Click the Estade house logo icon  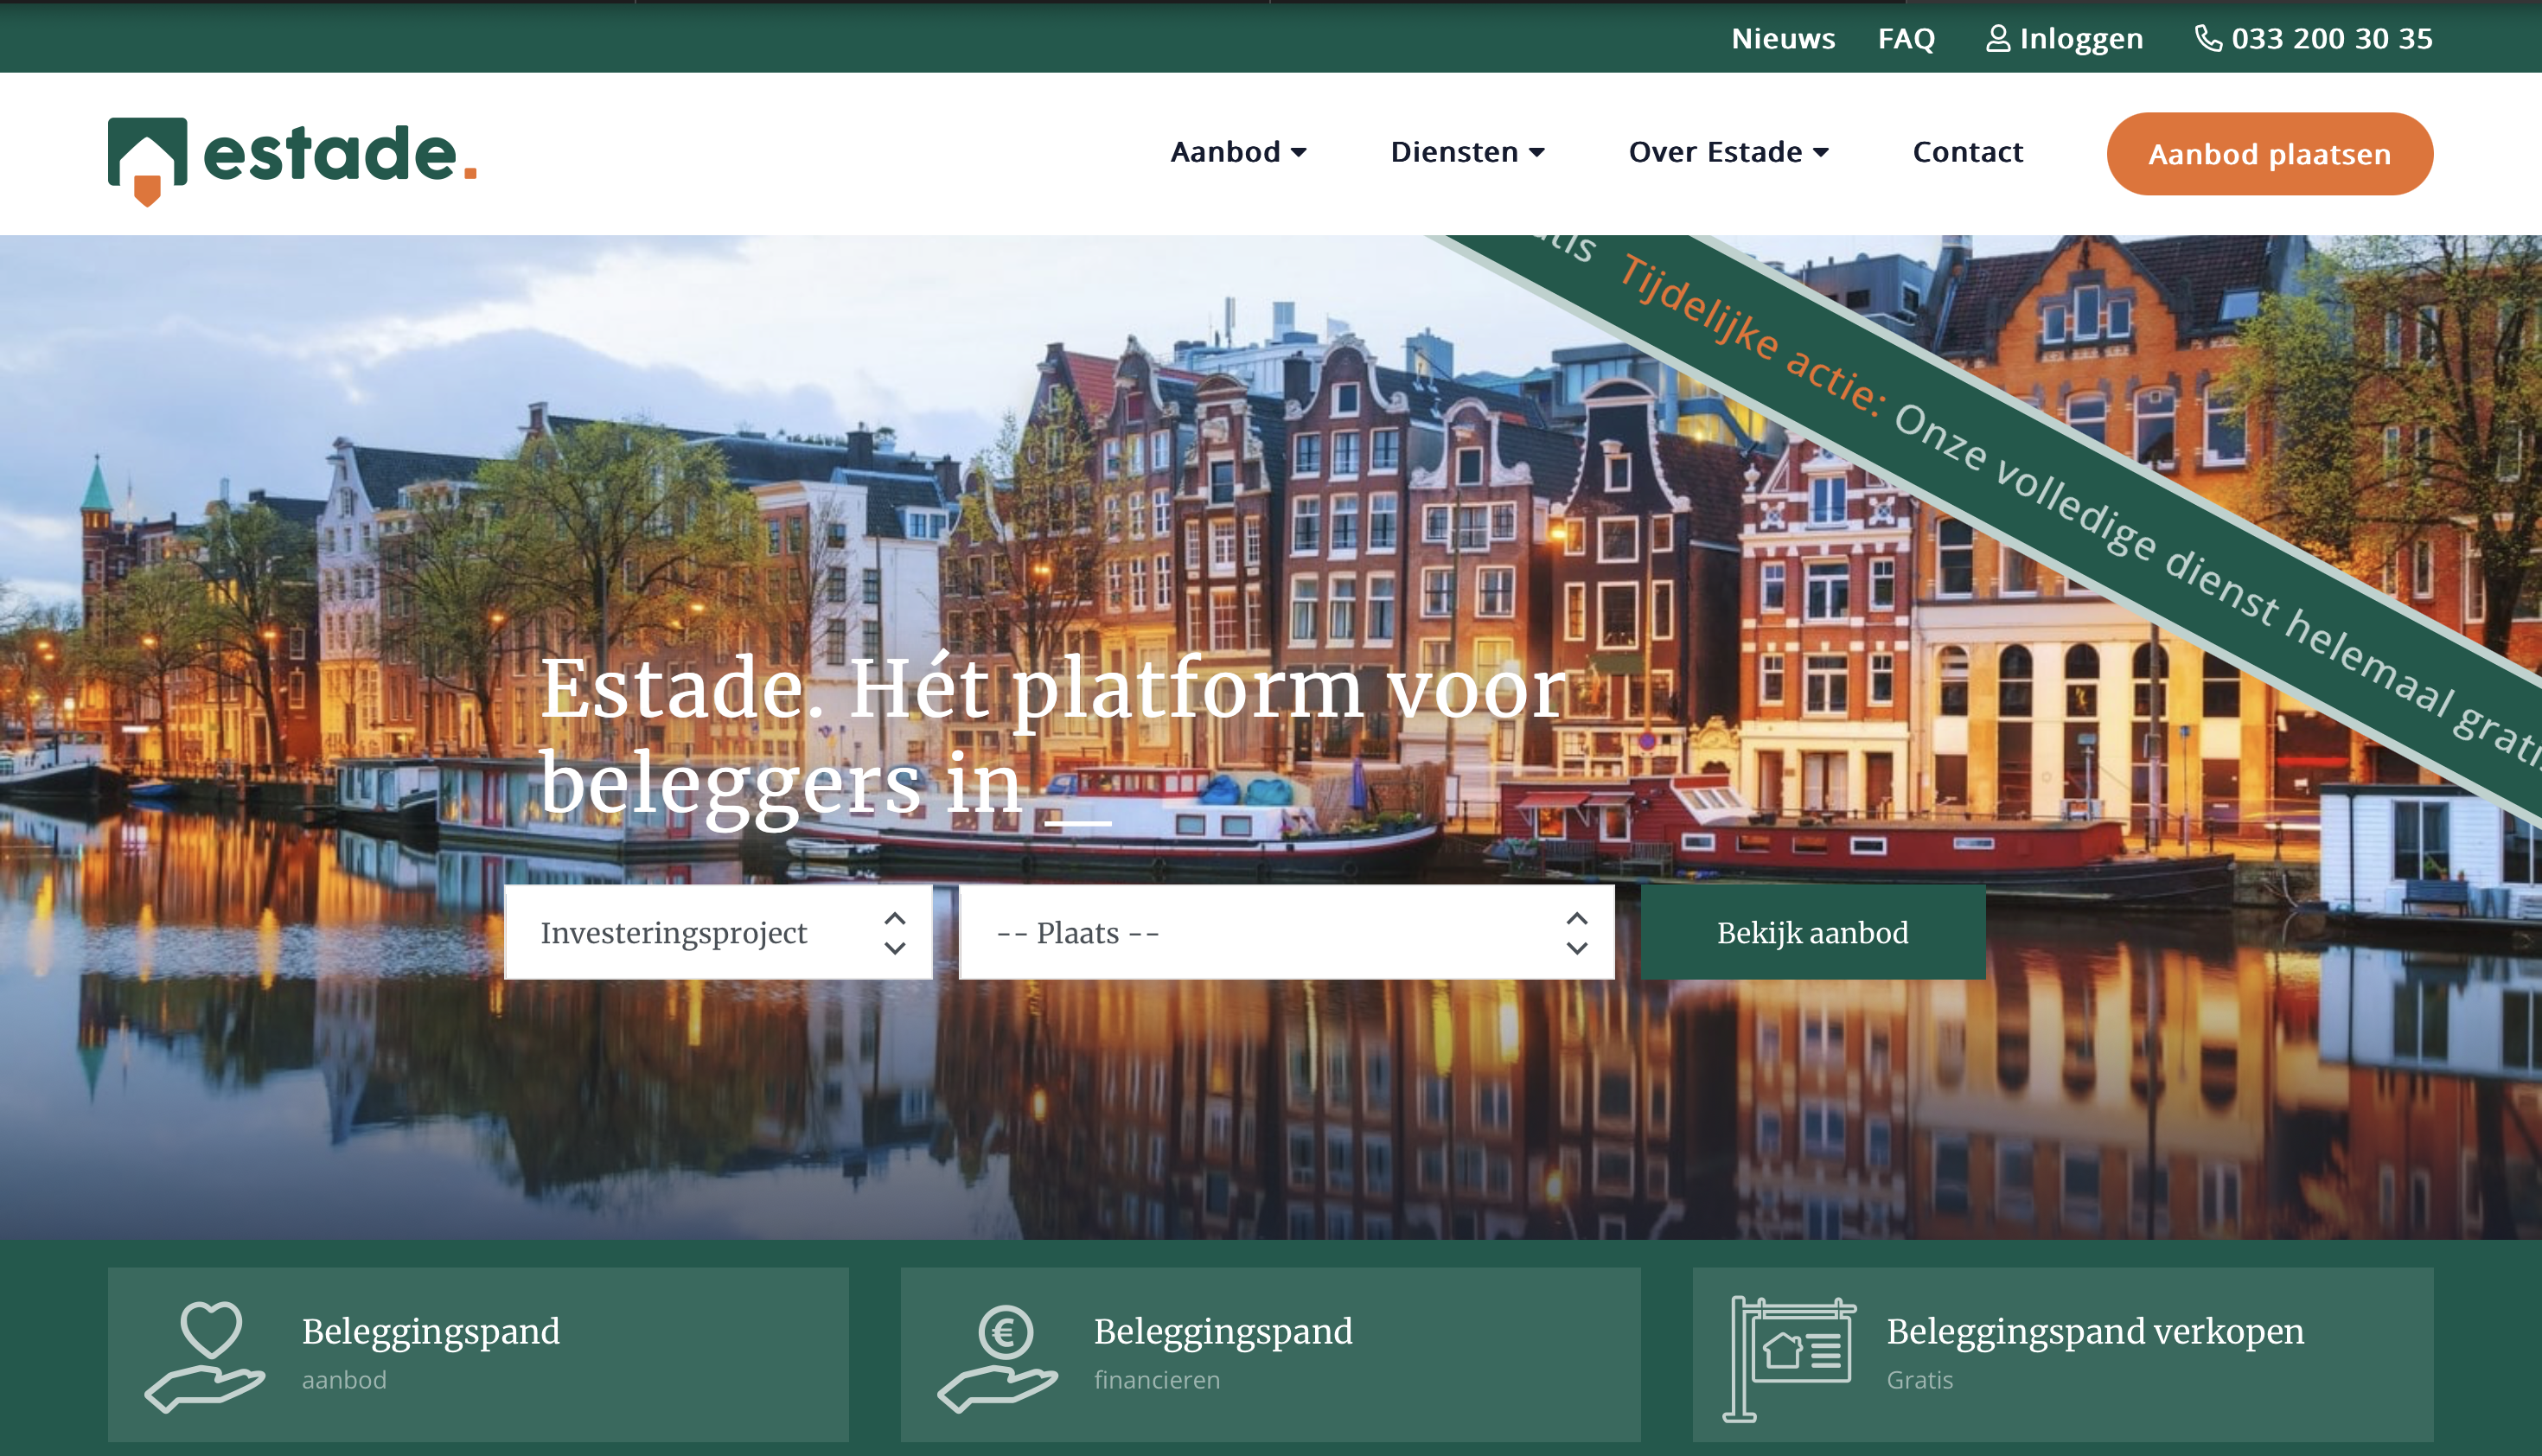point(147,159)
